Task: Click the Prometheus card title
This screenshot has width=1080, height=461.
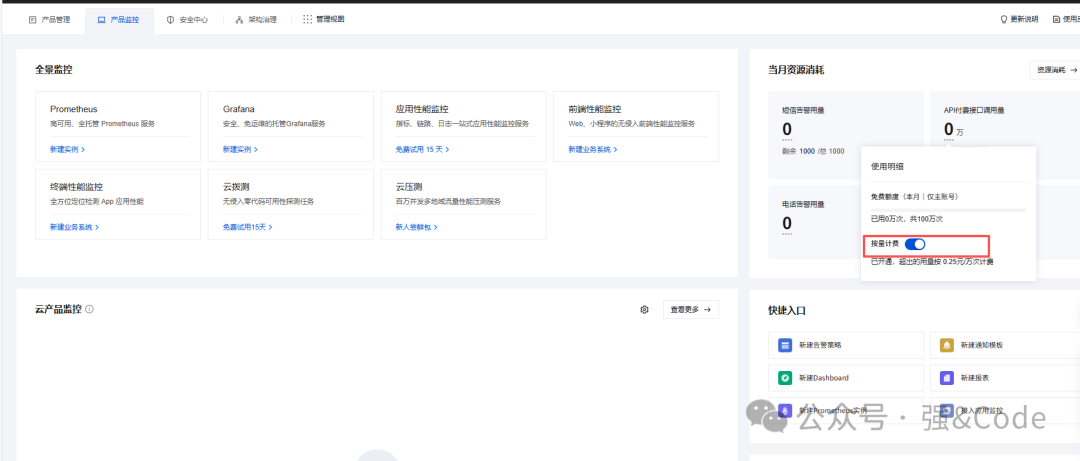Action: pyautogui.click(x=74, y=109)
